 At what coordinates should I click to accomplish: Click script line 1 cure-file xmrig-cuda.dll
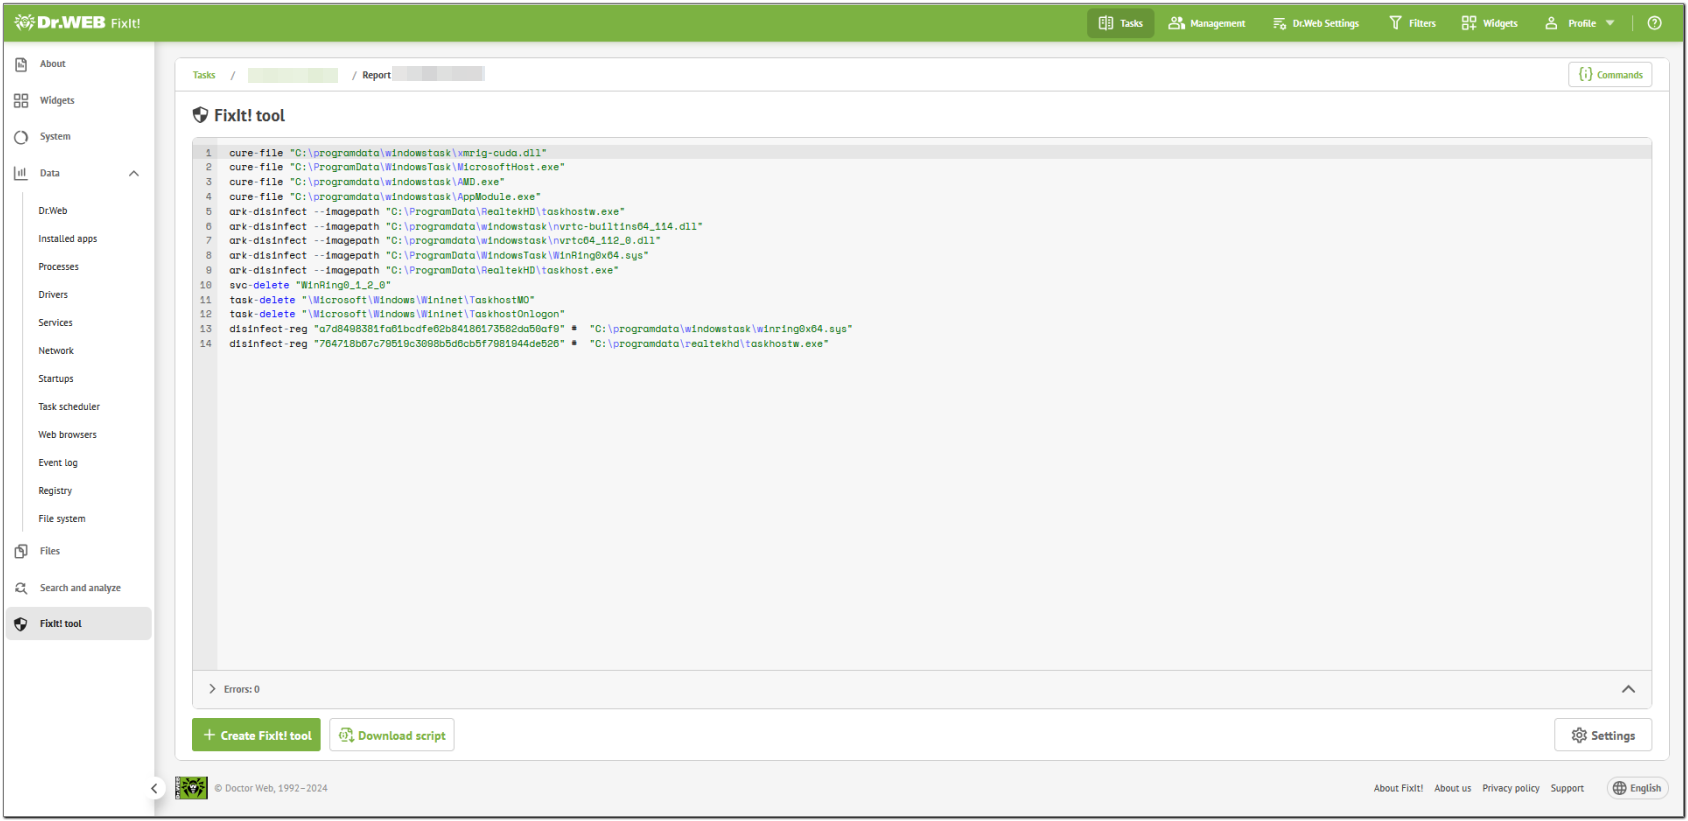click(x=388, y=153)
